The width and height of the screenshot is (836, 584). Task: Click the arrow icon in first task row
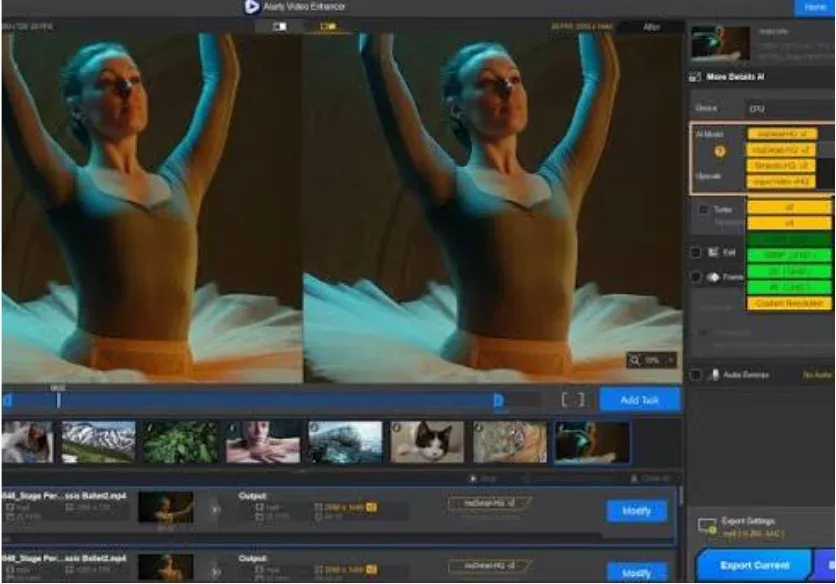[215, 509]
